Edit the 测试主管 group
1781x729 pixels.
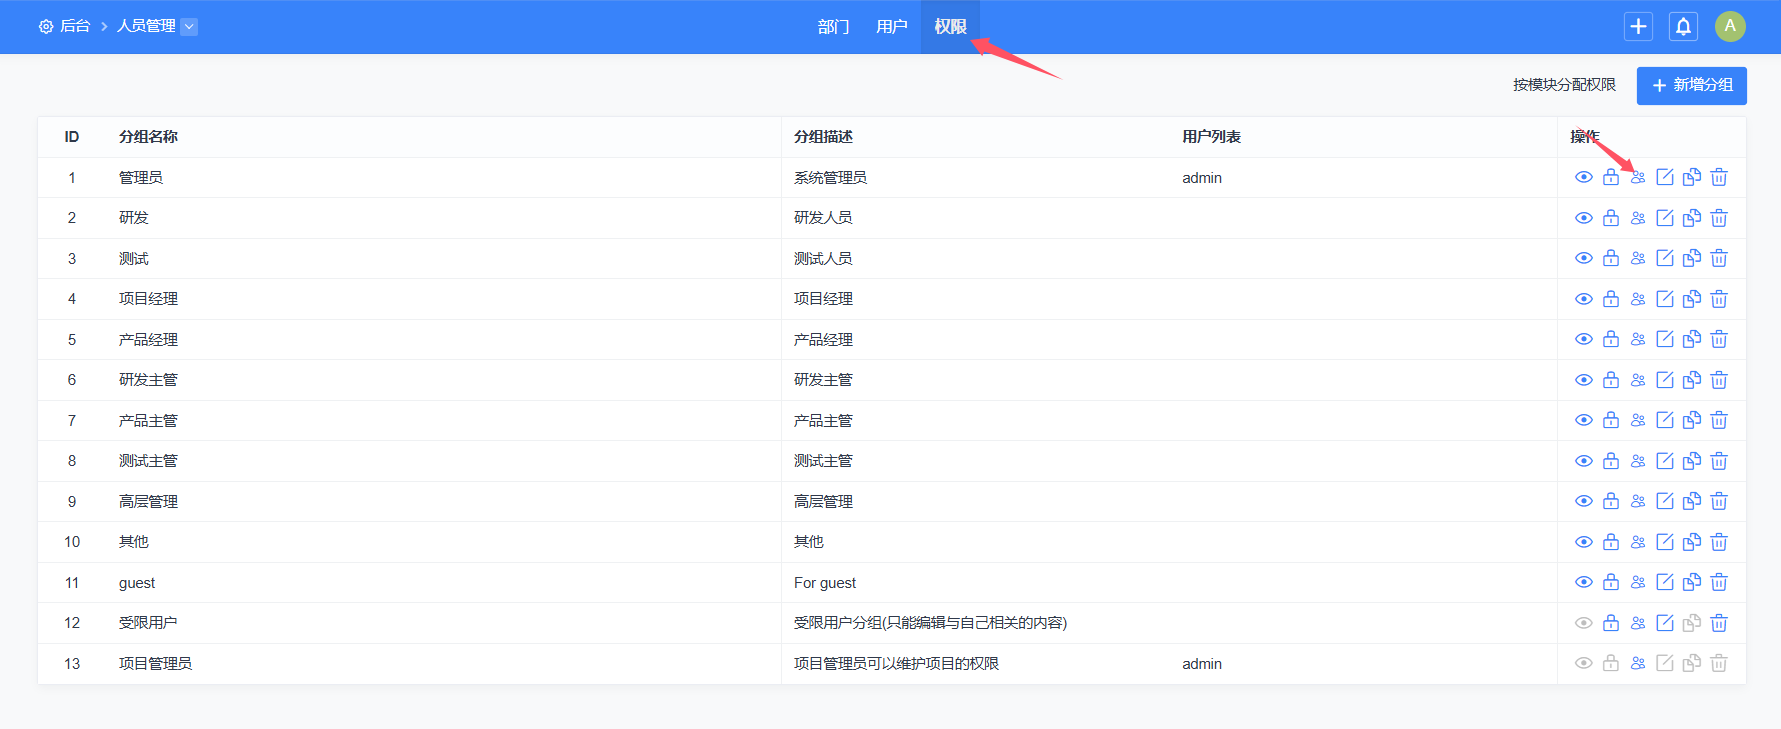point(1665,461)
